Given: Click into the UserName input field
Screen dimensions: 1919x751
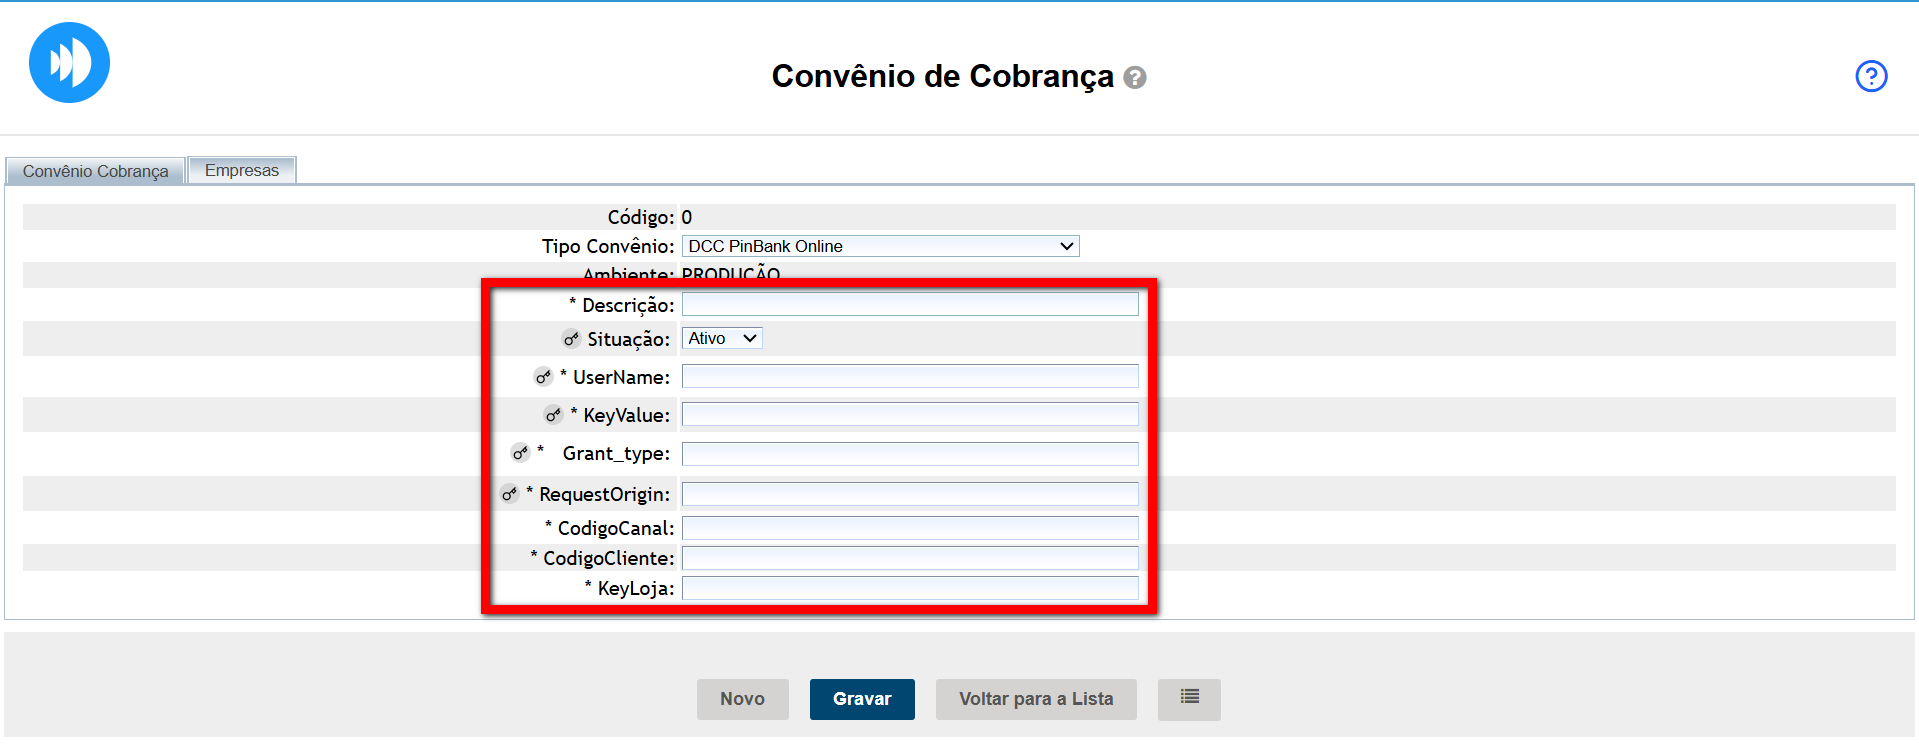Looking at the screenshot, I should [909, 376].
